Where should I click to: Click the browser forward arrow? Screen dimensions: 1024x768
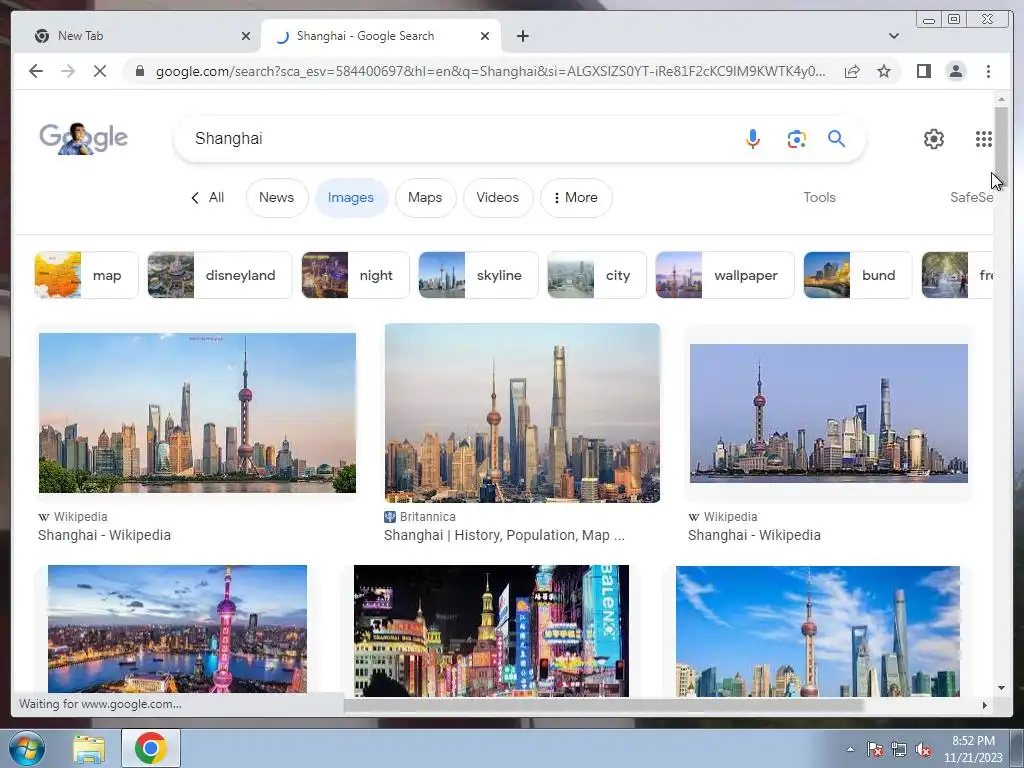[68, 71]
